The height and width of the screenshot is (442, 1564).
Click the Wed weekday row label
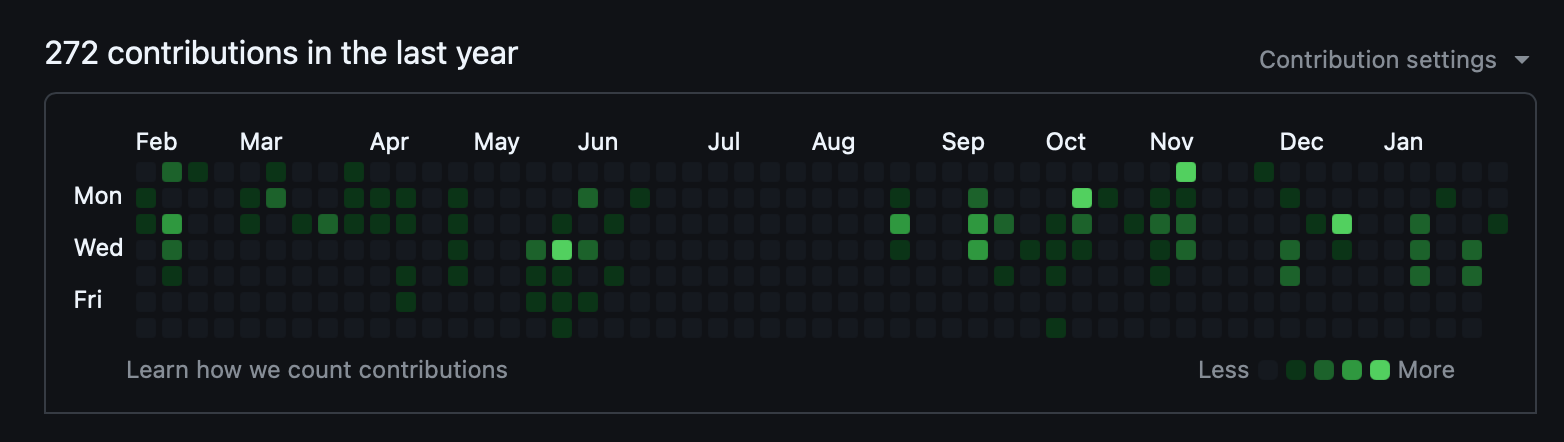tap(98, 248)
